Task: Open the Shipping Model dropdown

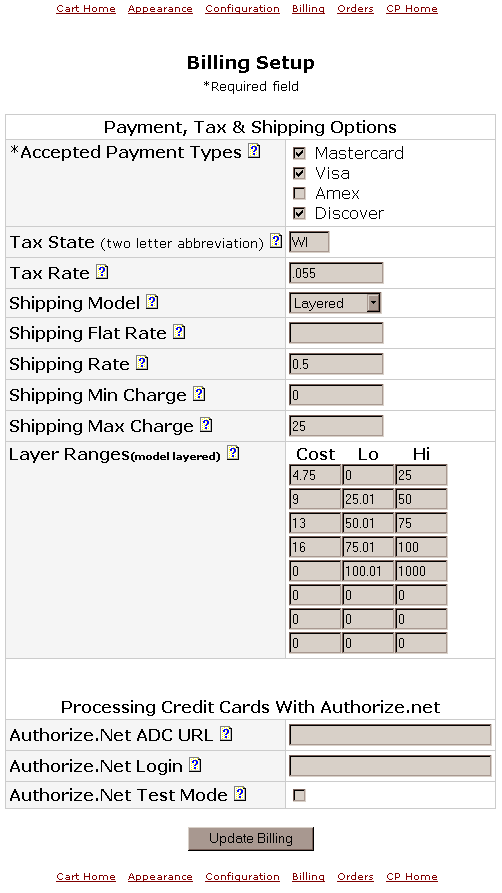Action: click(335, 303)
